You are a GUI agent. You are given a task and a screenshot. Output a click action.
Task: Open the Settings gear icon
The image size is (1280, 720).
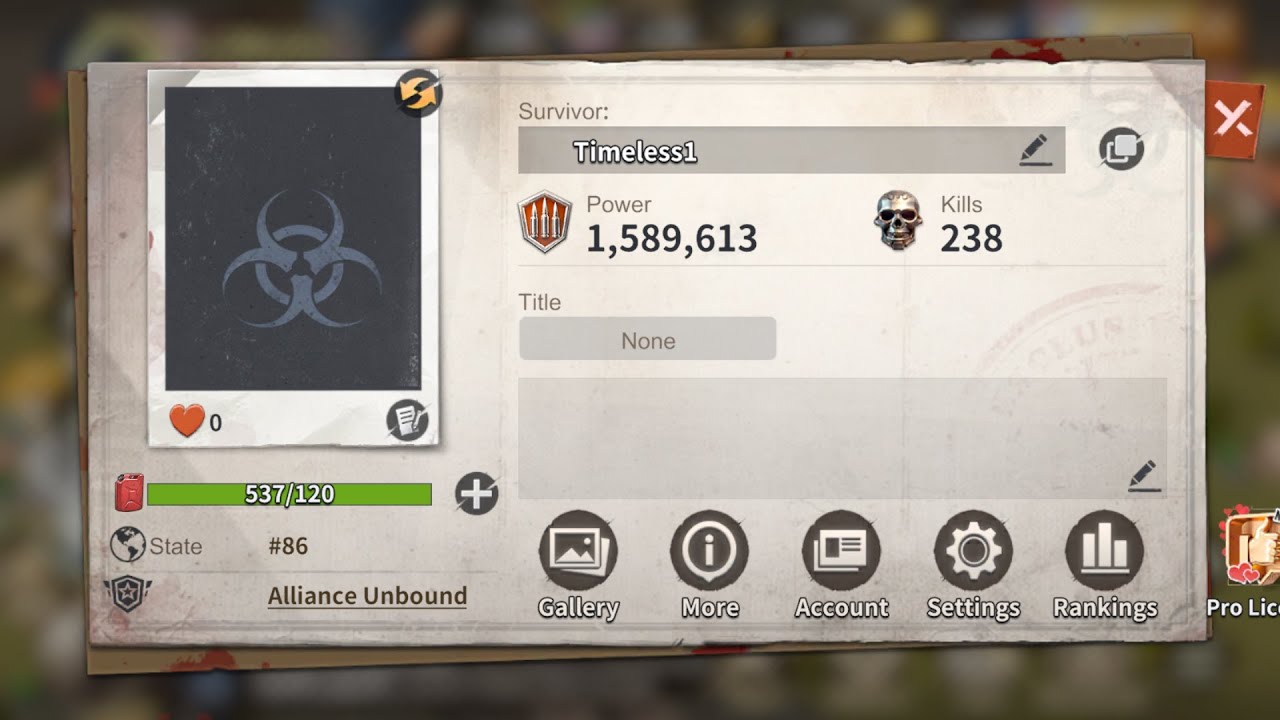click(973, 551)
